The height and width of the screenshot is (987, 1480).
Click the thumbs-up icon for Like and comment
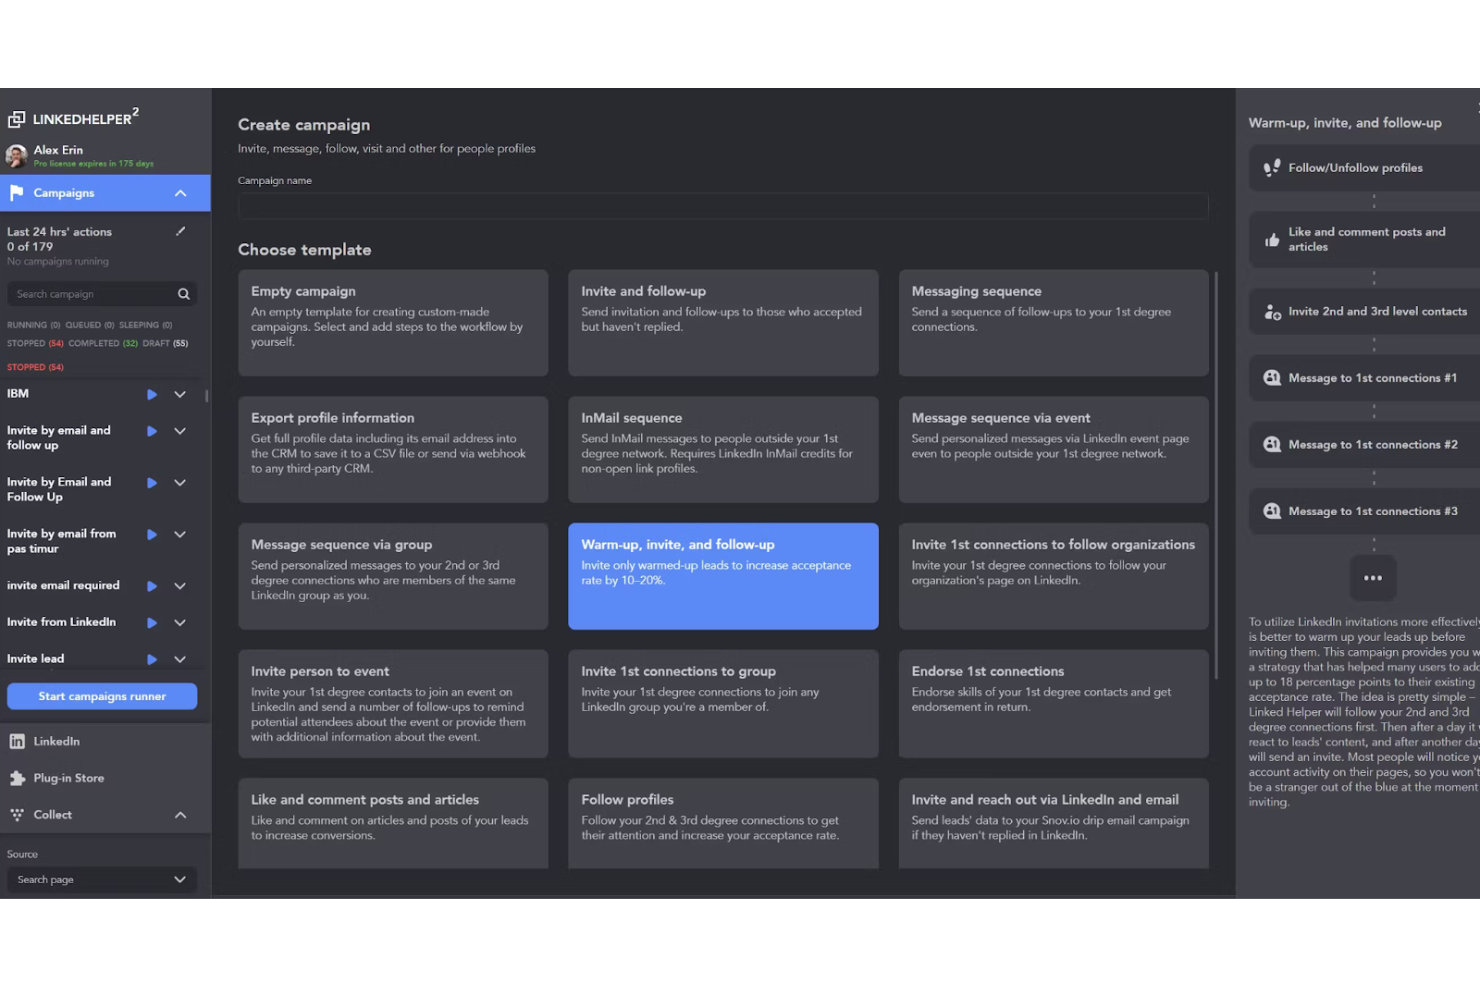tap(1272, 240)
